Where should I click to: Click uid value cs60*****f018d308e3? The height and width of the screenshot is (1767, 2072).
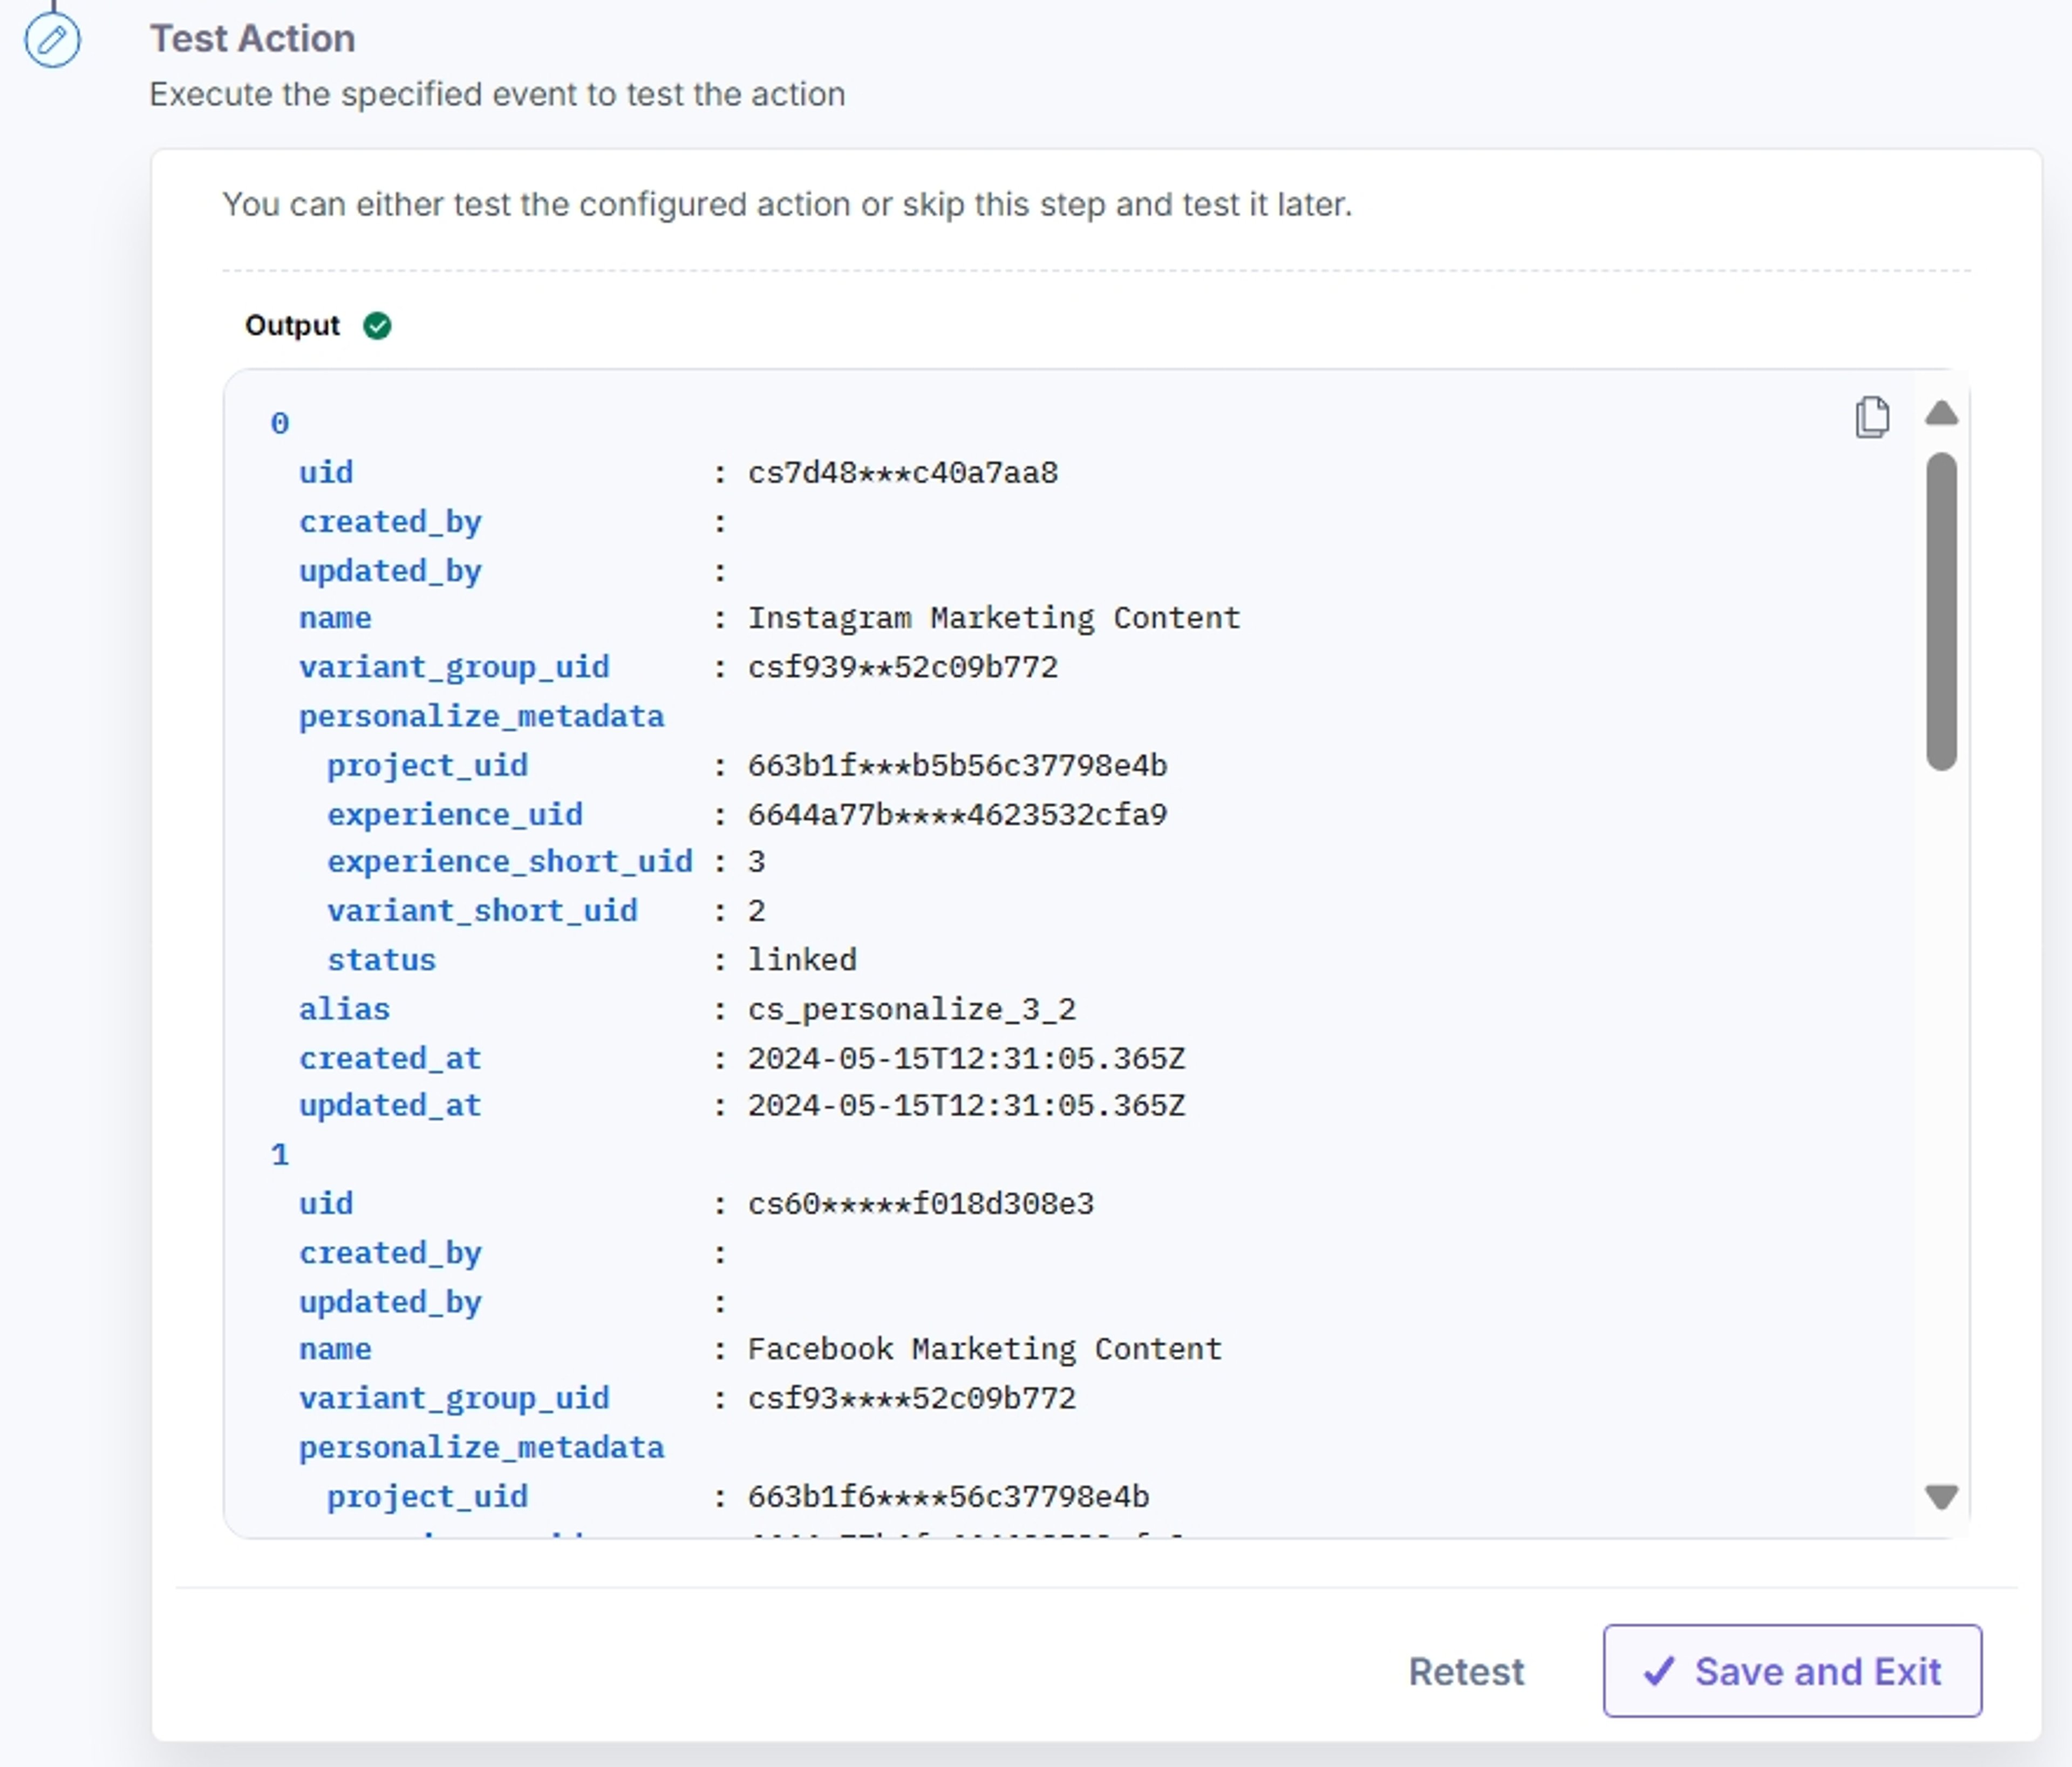point(921,1203)
